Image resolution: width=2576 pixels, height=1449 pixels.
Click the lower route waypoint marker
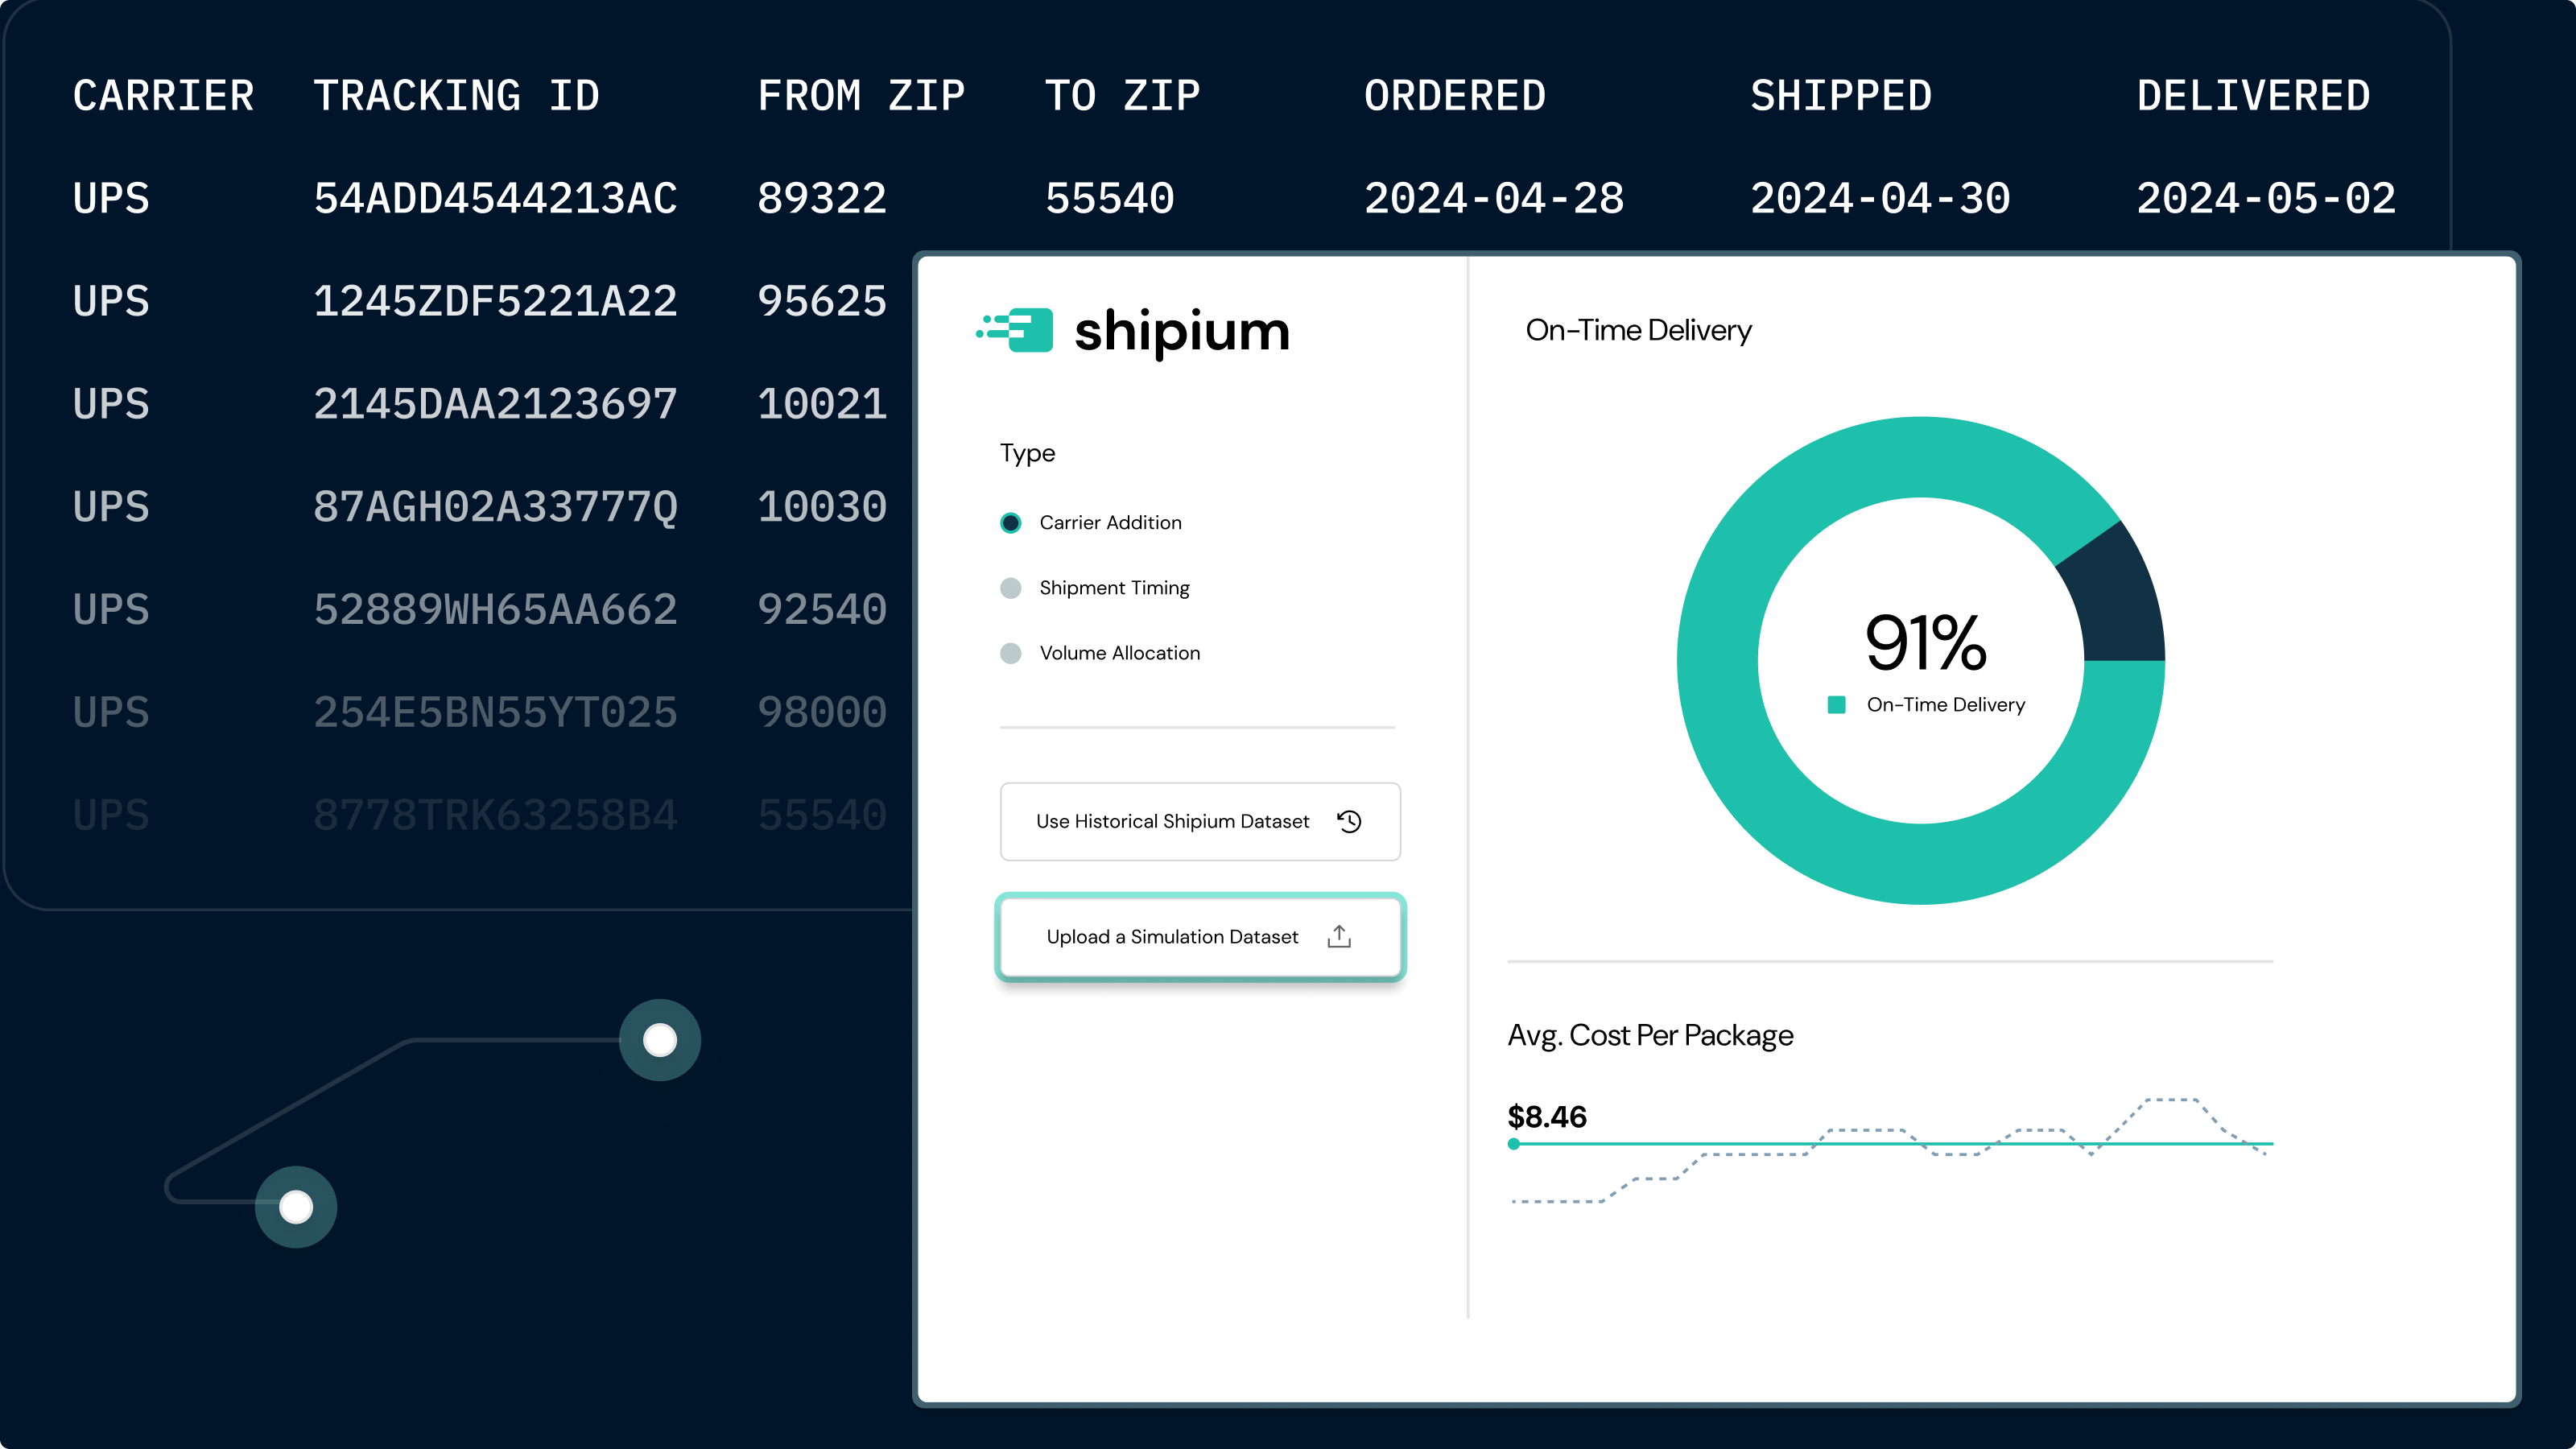296,1207
